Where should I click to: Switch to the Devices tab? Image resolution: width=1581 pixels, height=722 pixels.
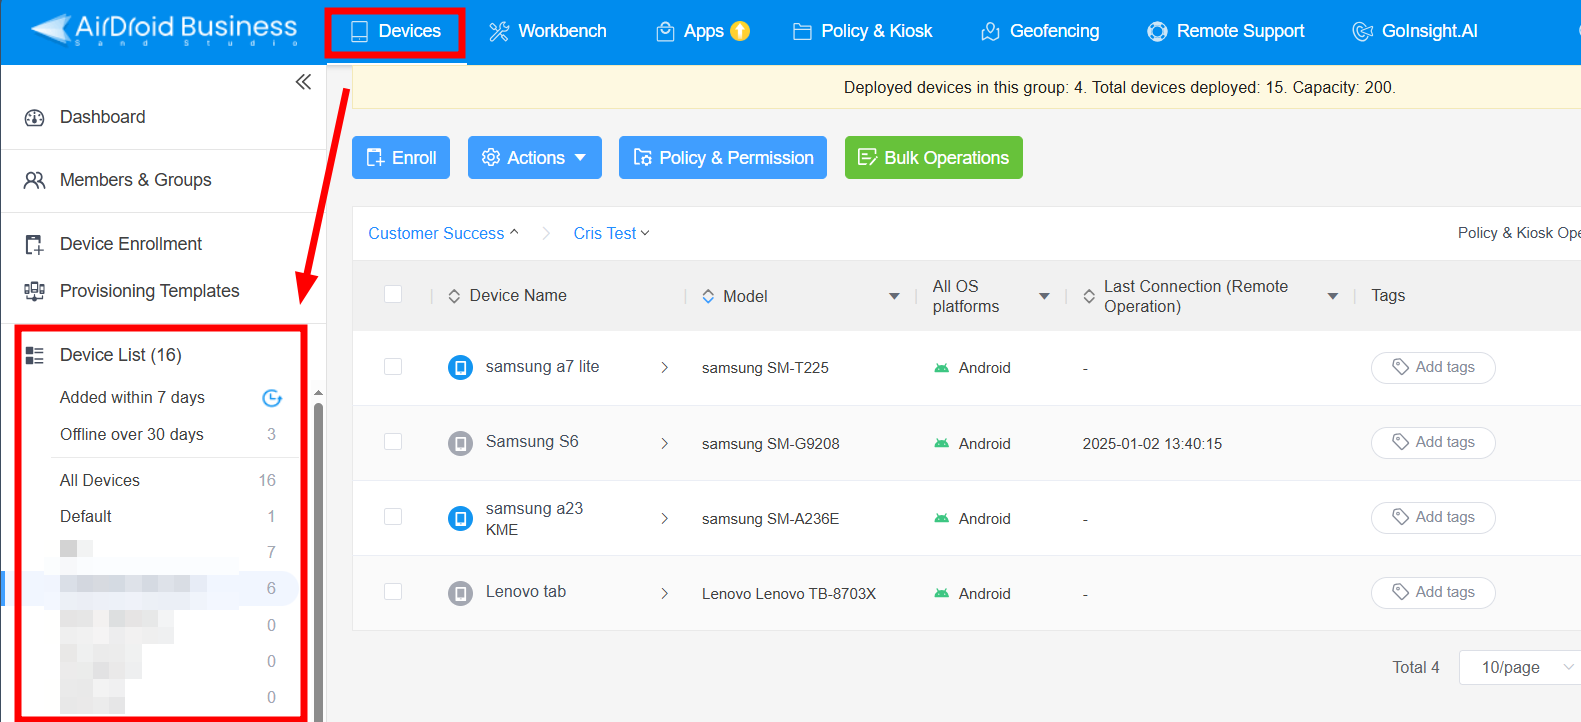point(396,32)
